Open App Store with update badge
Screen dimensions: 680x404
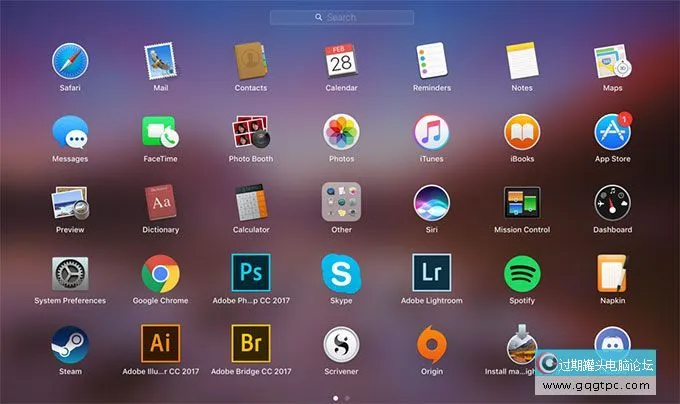(612, 132)
